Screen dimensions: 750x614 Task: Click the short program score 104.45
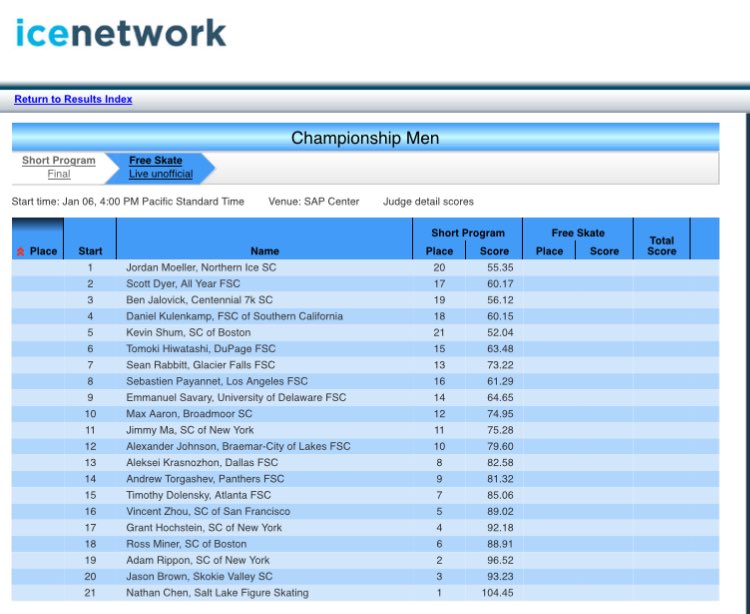click(x=497, y=592)
